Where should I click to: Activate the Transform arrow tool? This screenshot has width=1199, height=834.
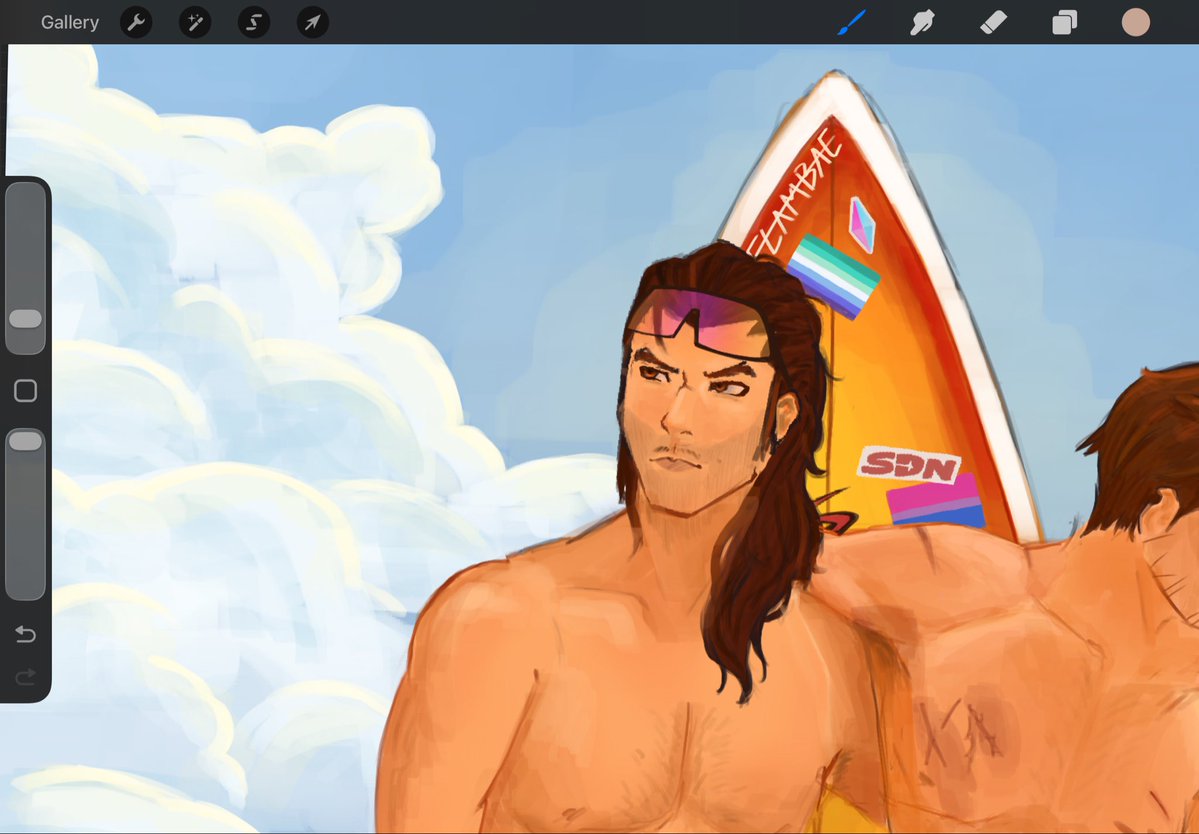click(313, 23)
